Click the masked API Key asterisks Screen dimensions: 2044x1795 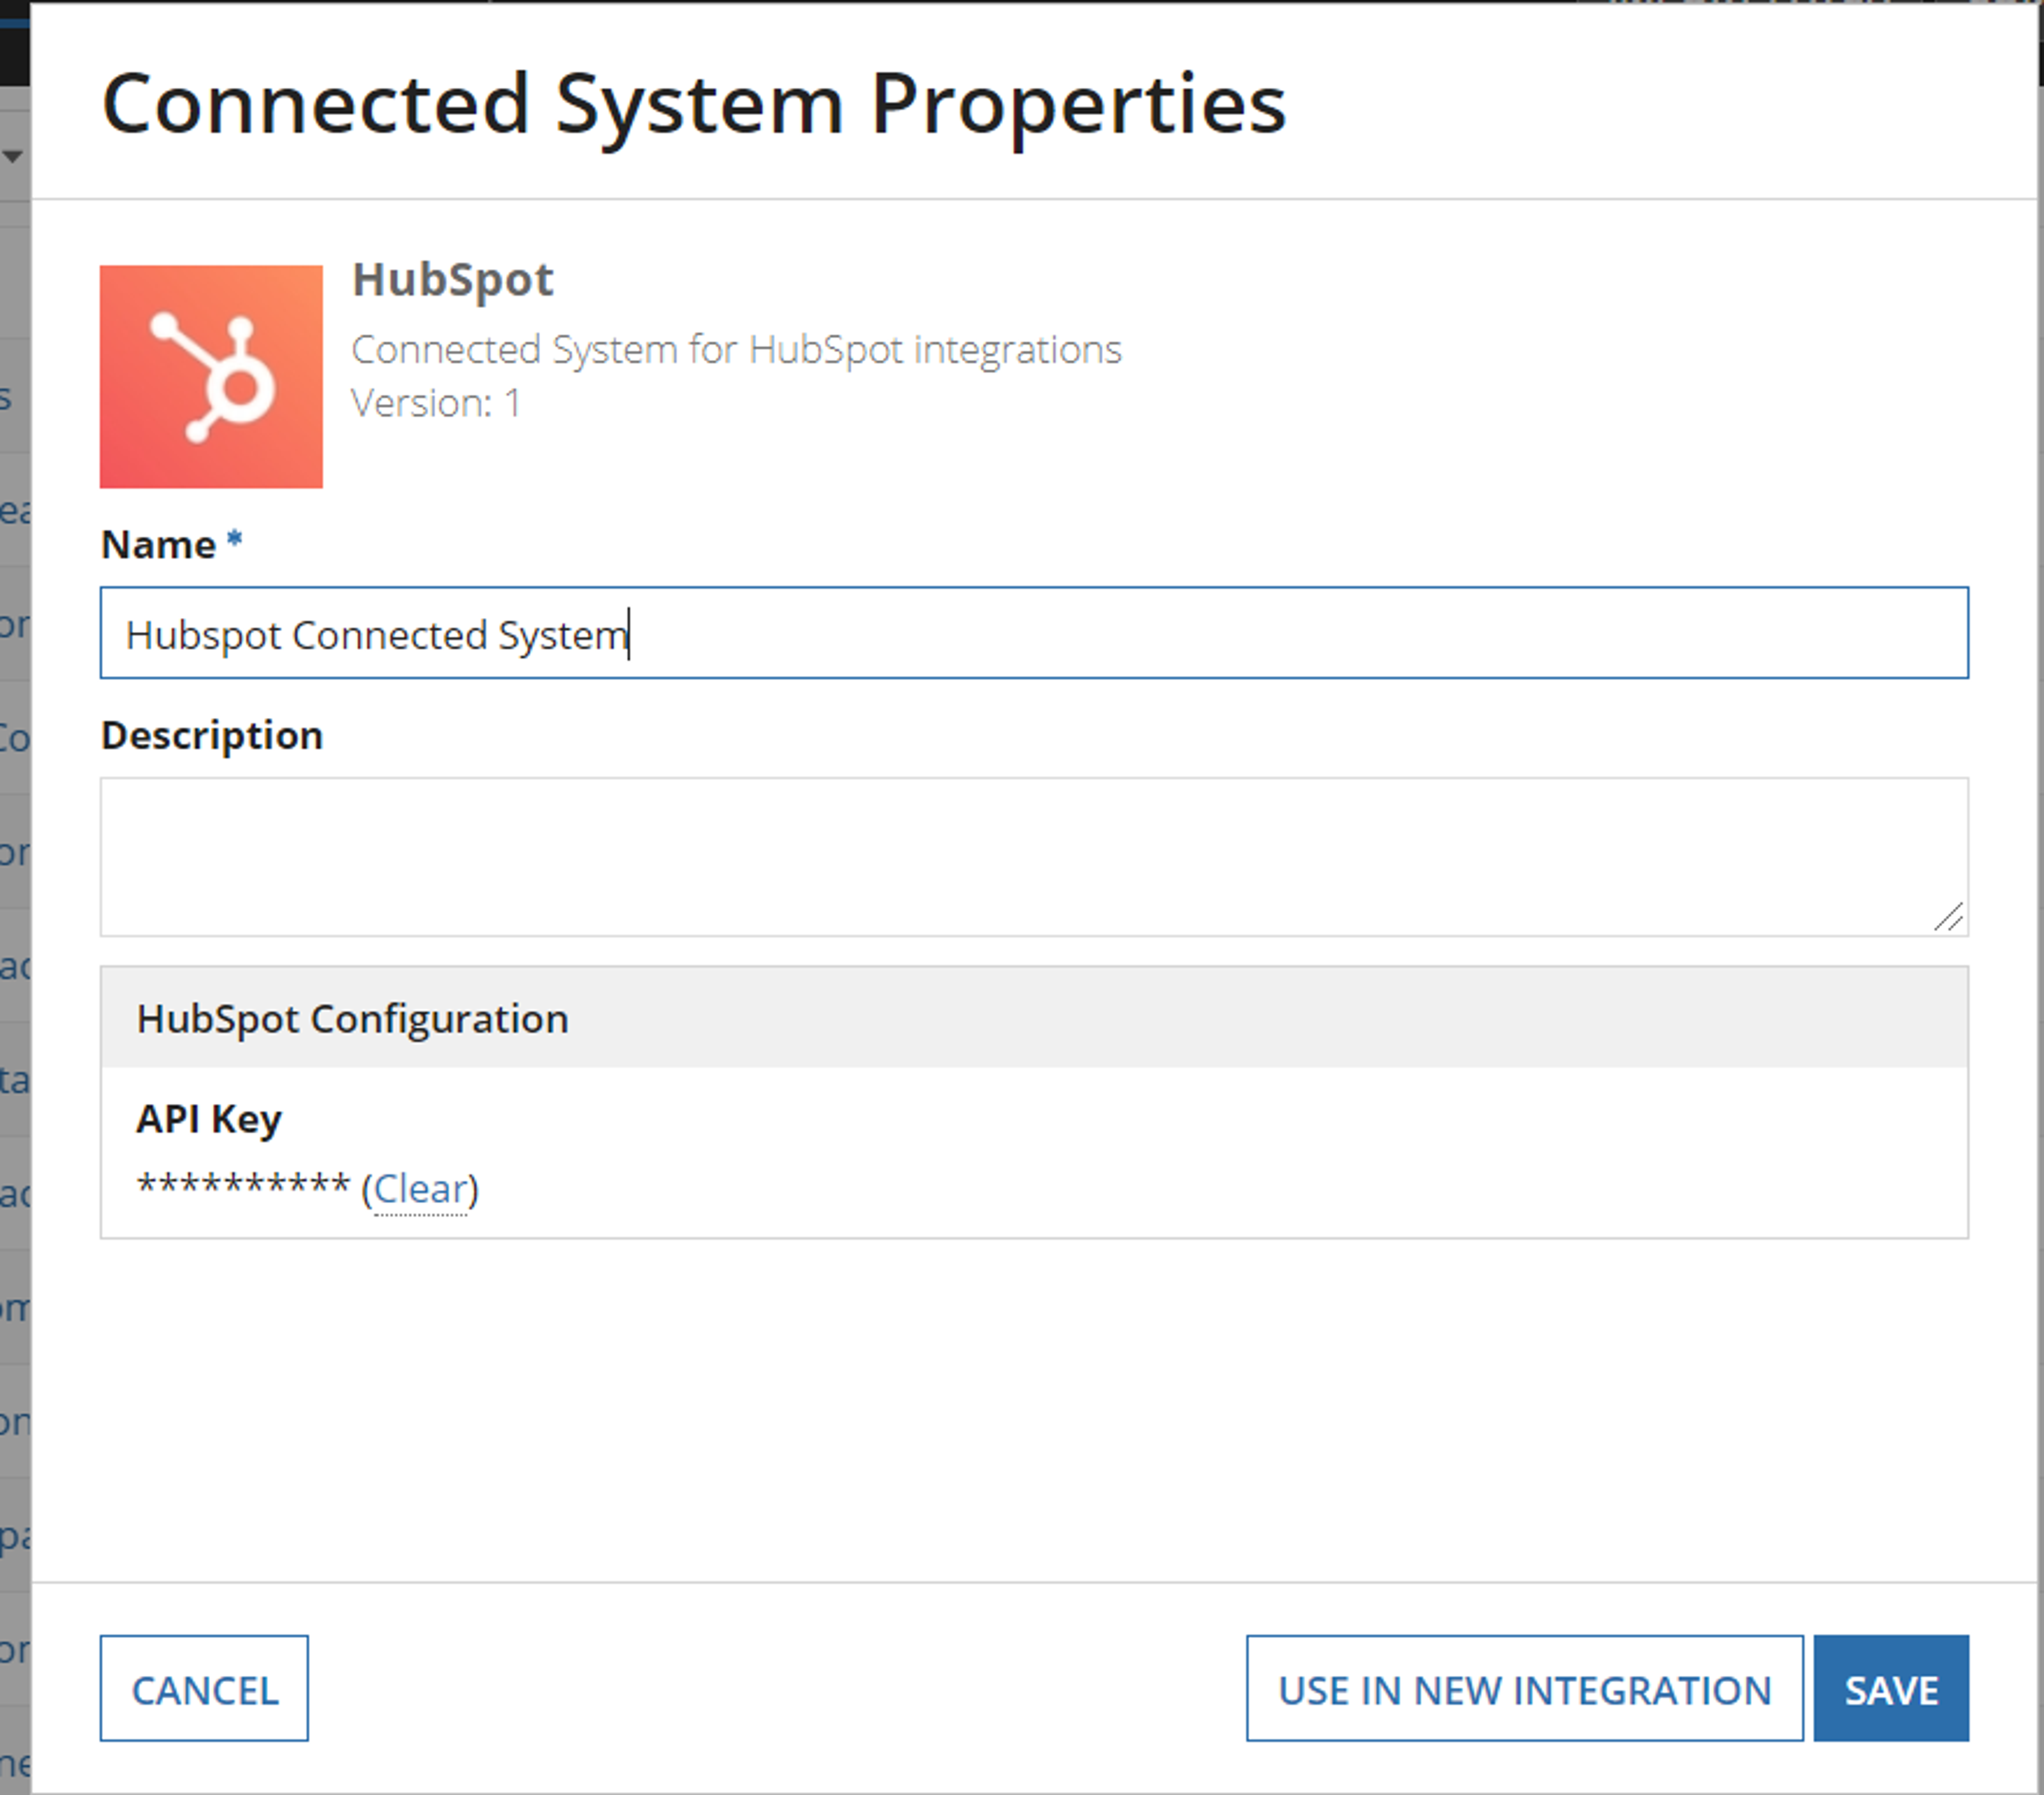click(243, 1186)
